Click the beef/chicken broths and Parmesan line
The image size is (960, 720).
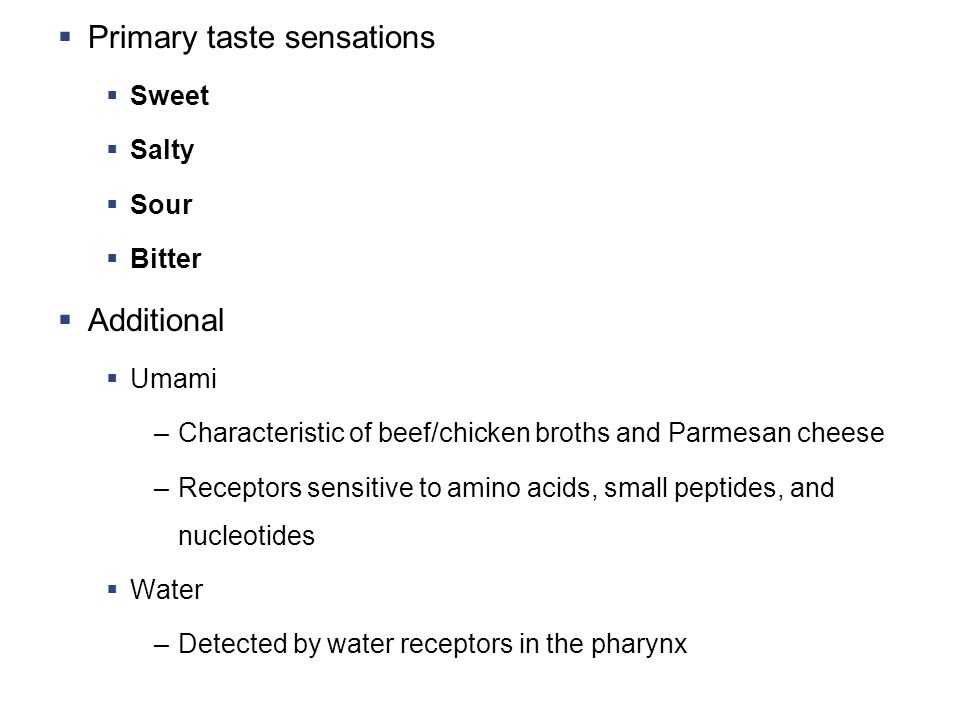tap(531, 433)
